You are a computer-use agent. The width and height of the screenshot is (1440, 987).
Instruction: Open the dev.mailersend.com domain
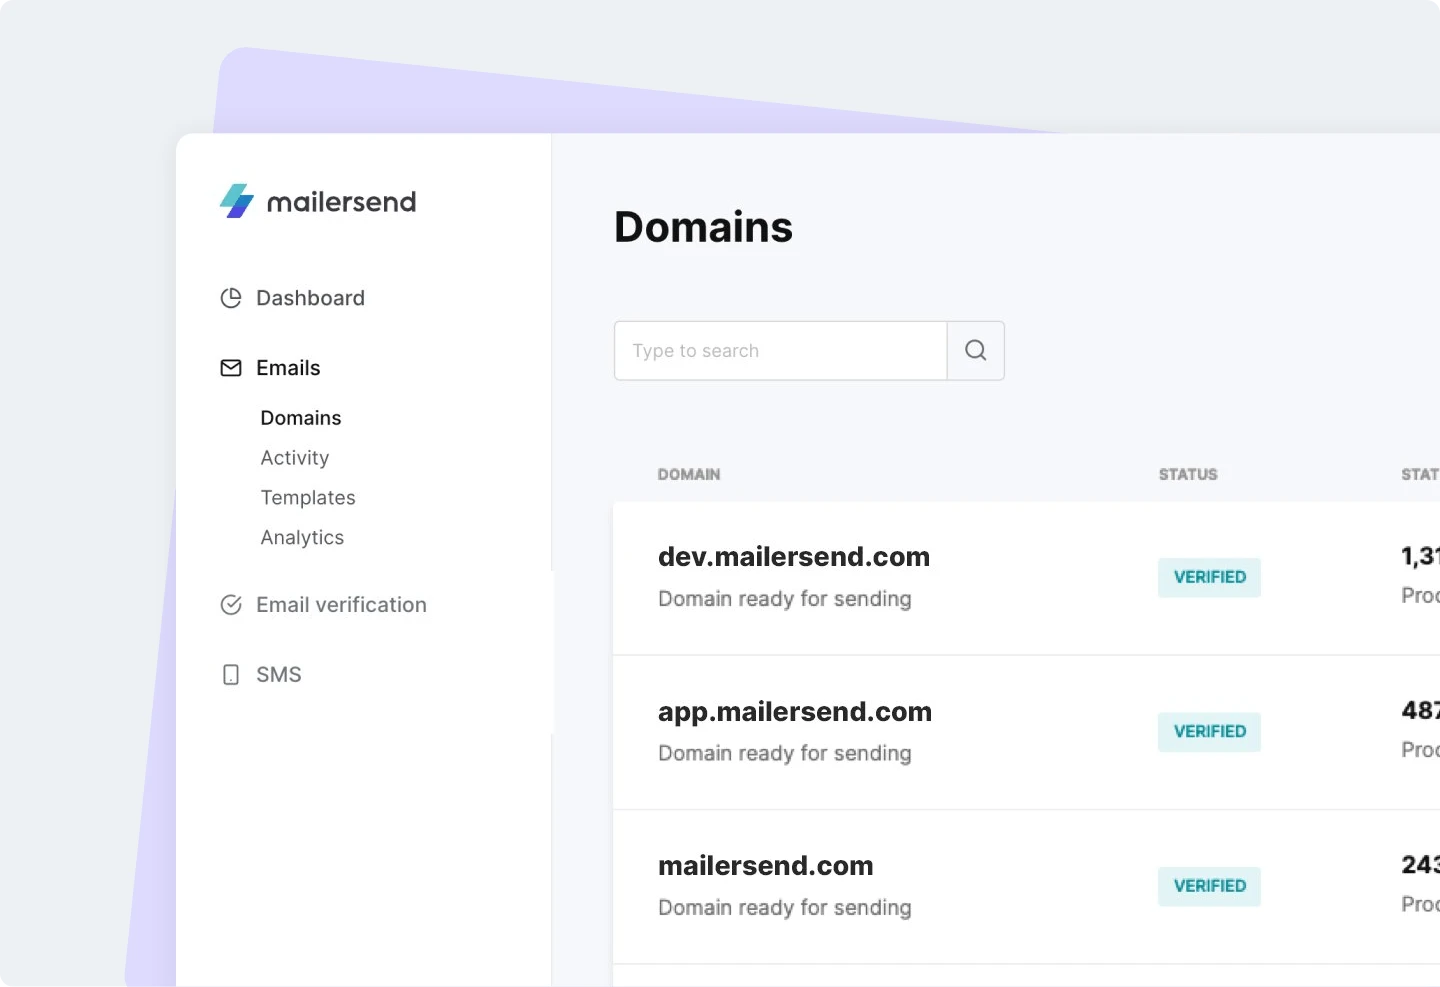(794, 557)
